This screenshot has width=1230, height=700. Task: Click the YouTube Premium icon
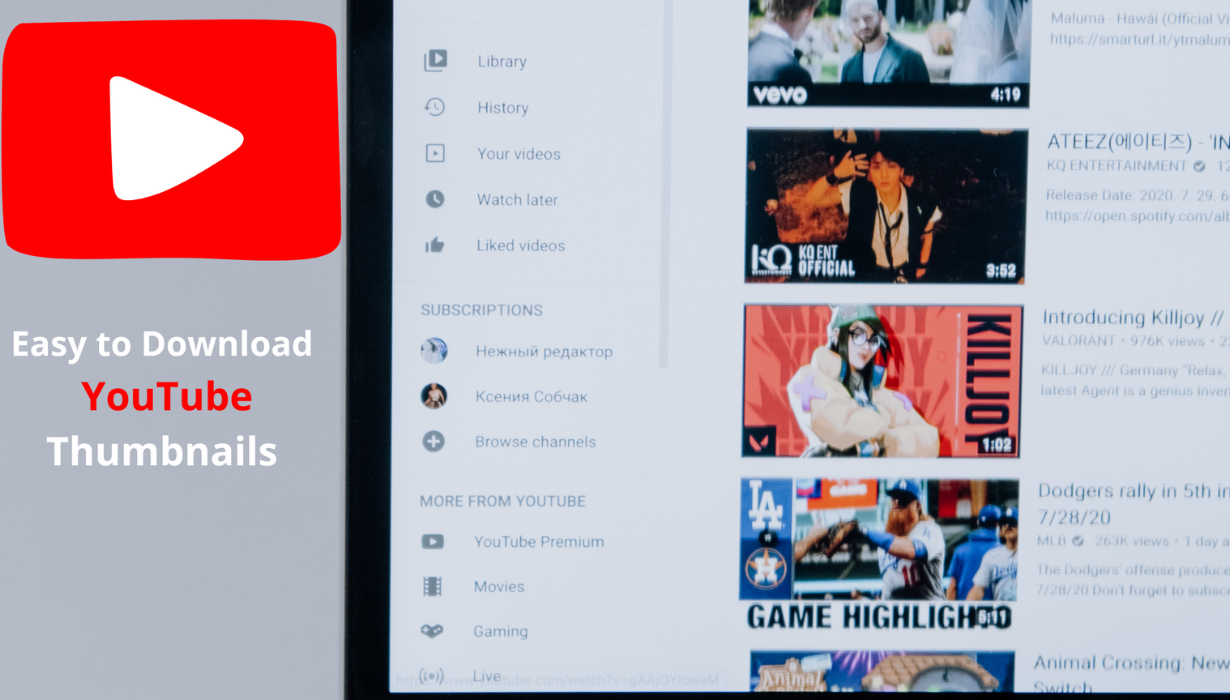(432, 542)
